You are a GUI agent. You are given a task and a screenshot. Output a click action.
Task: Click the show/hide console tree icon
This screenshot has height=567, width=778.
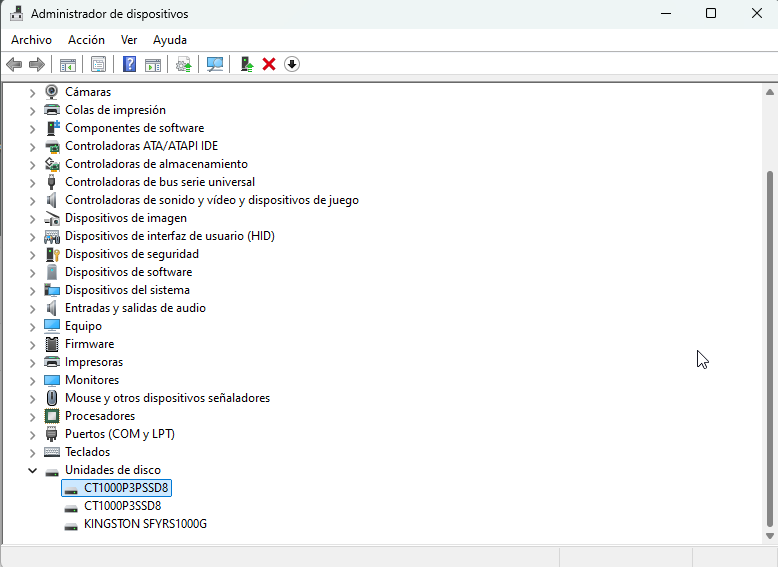tap(68, 64)
